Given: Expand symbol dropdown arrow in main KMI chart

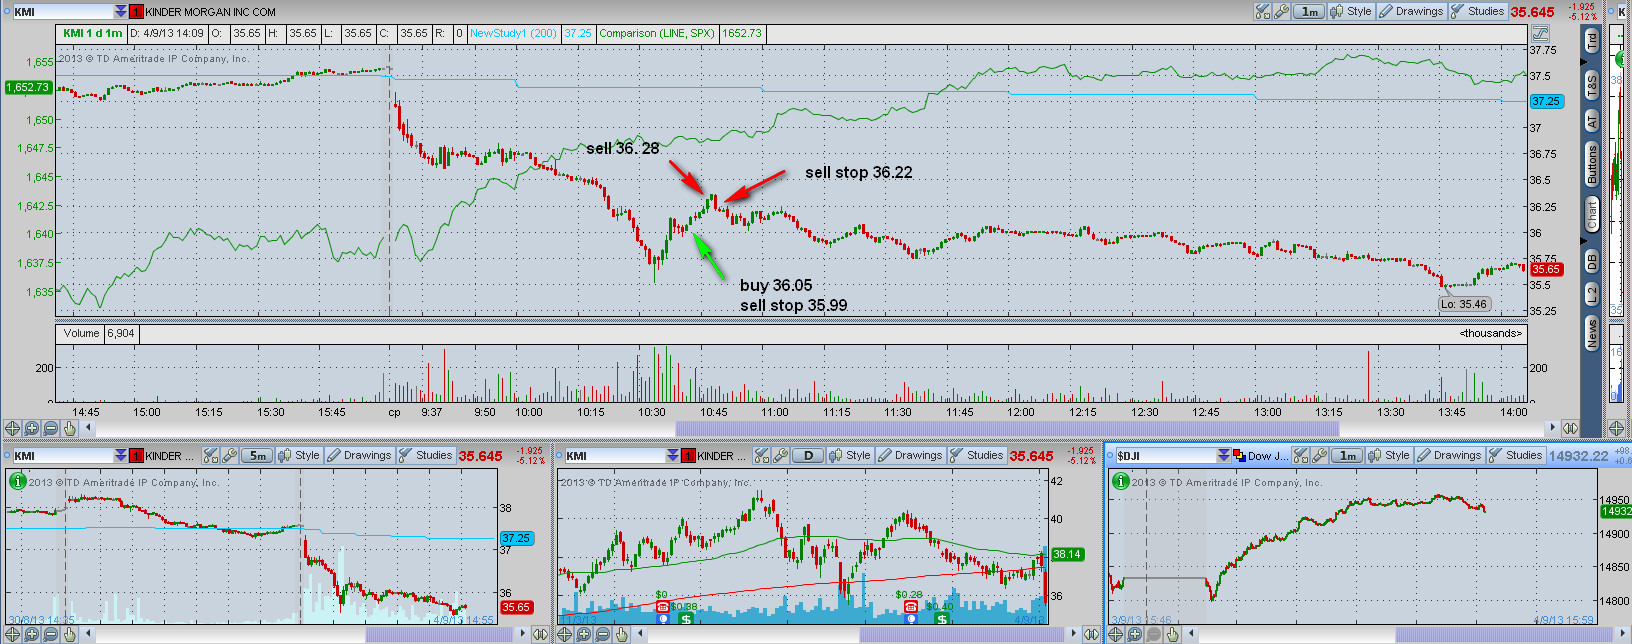Looking at the screenshot, I should [121, 11].
